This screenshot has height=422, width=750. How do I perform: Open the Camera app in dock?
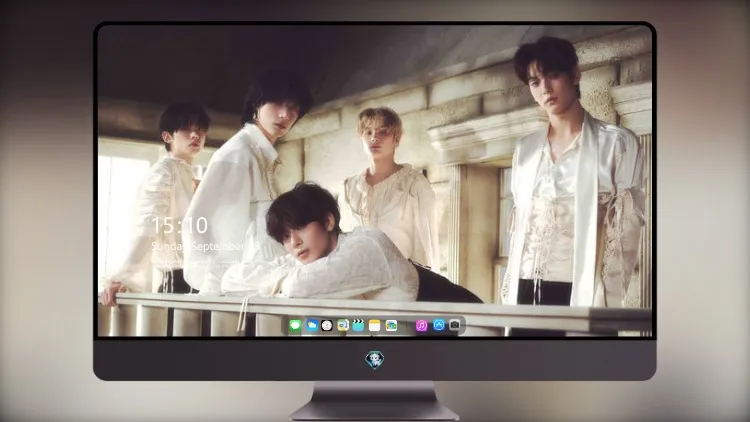point(454,325)
